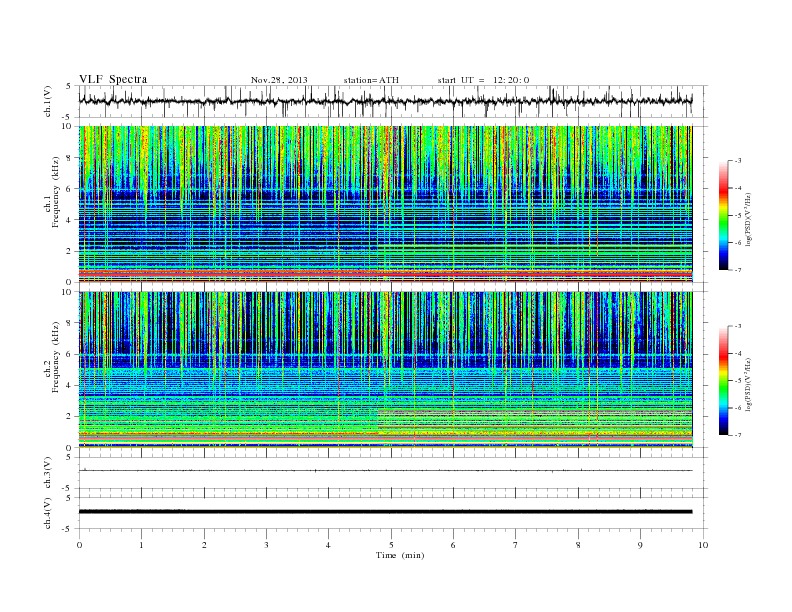Click the thick ch.4 voltage trace
The height and width of the screenshot is (612, 792).
pyautogui.click(x=385, y=512)
